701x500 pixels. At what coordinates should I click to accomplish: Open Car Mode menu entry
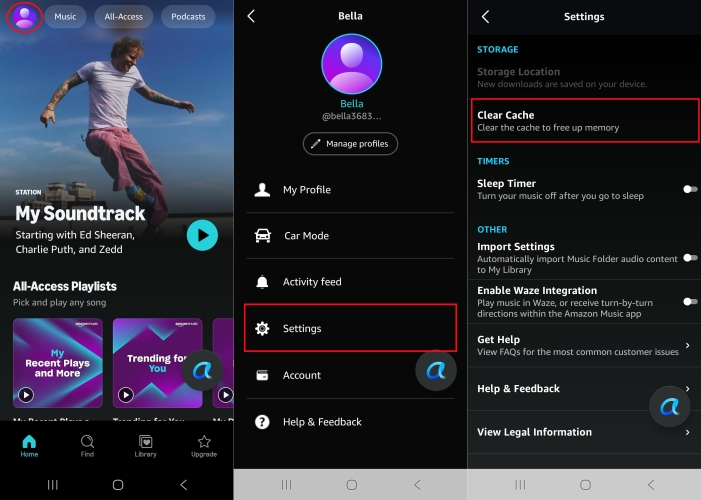tap(350, 236)
